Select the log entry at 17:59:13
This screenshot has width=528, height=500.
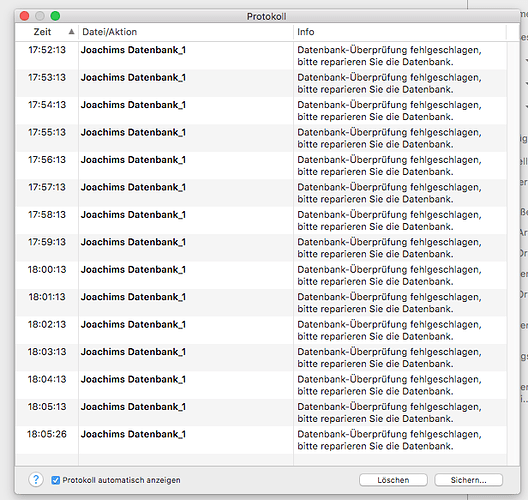(x=261, y=248)
